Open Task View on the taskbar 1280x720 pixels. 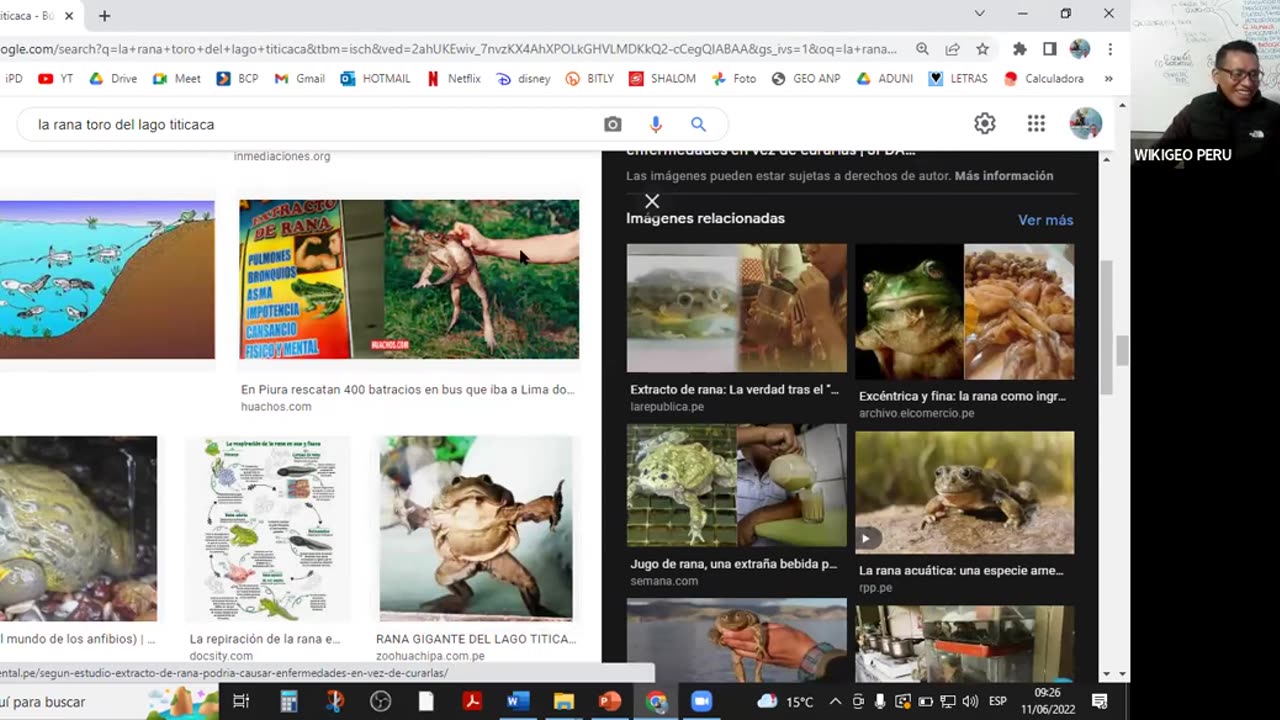tap(241, 702)
